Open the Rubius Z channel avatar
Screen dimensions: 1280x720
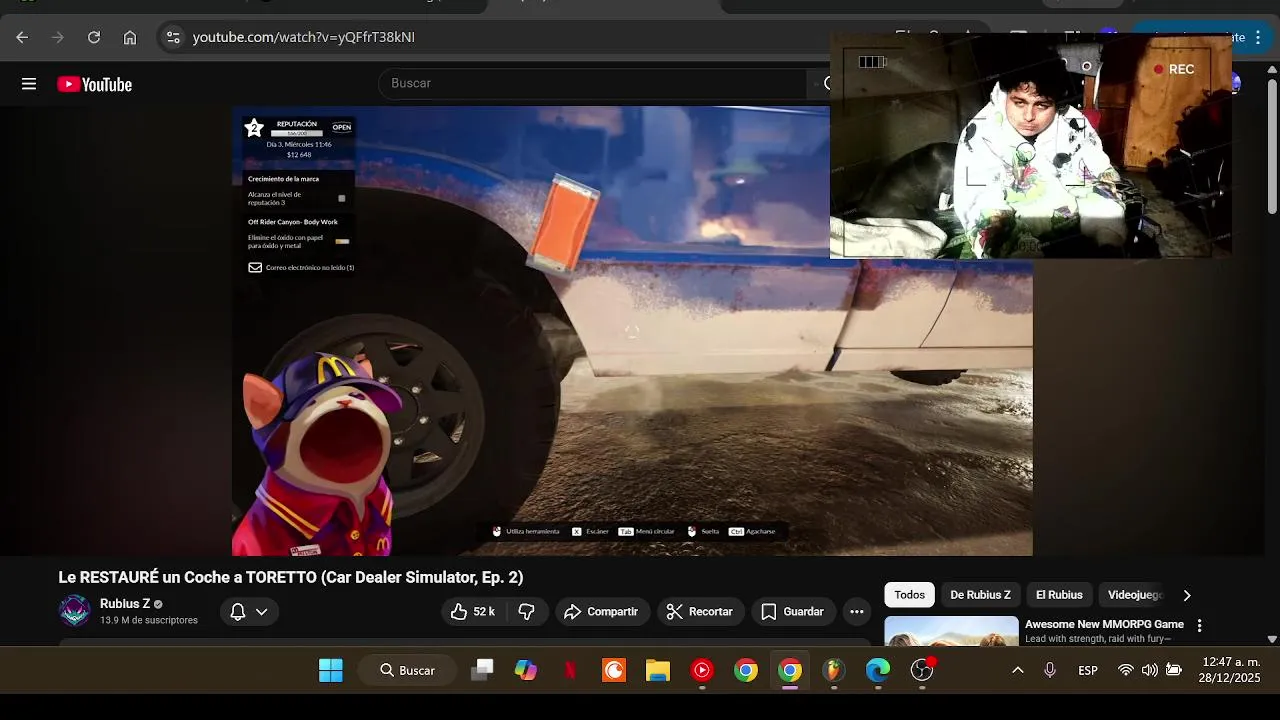(x=75, y=611)
